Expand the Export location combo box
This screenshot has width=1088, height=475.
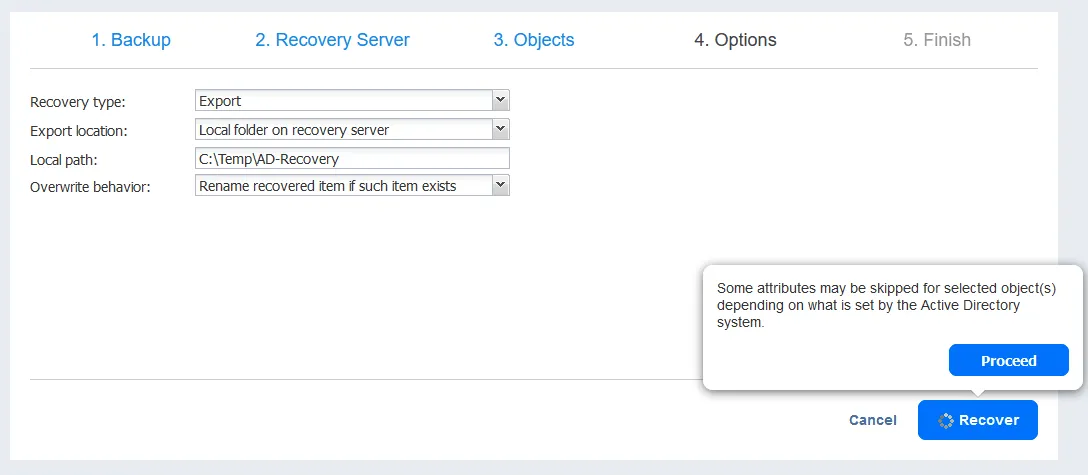coord(344,129)
